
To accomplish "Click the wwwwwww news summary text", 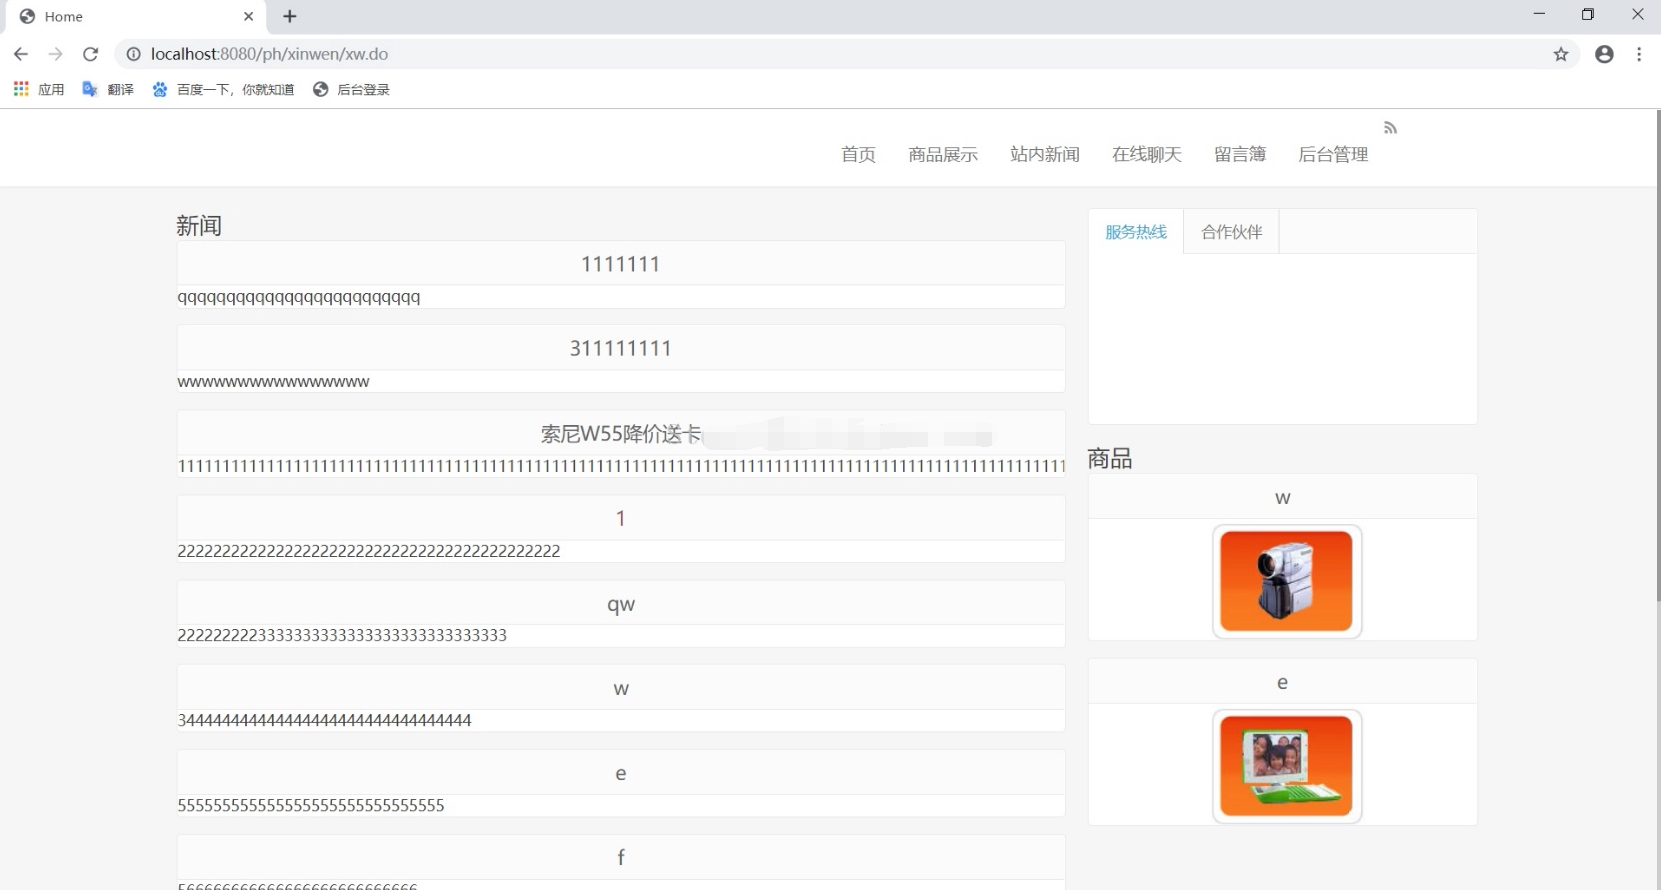I will [273, 382].
